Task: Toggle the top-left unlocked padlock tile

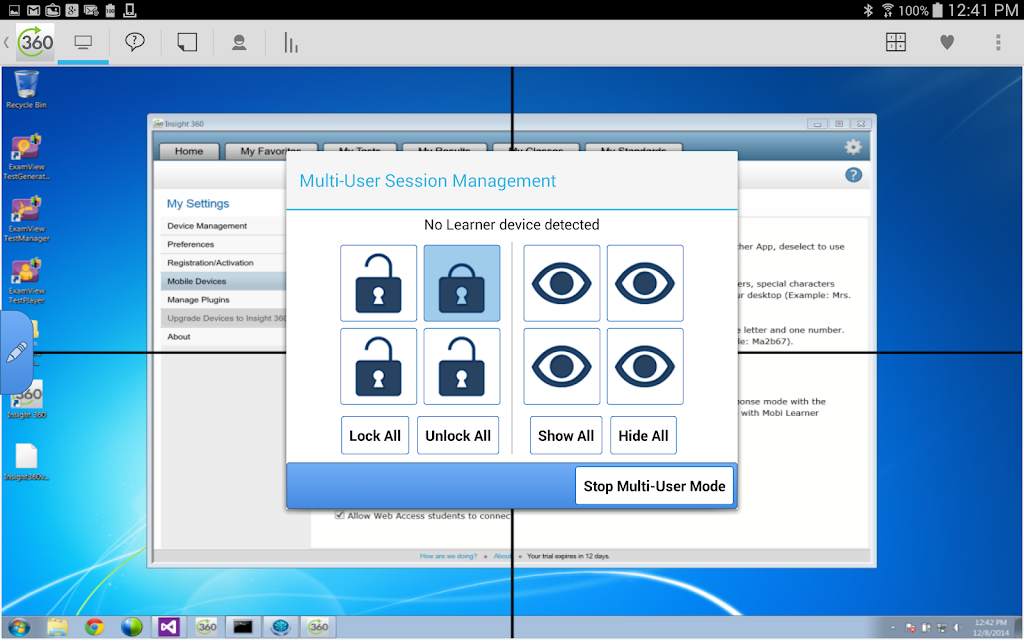Action: 378,283
